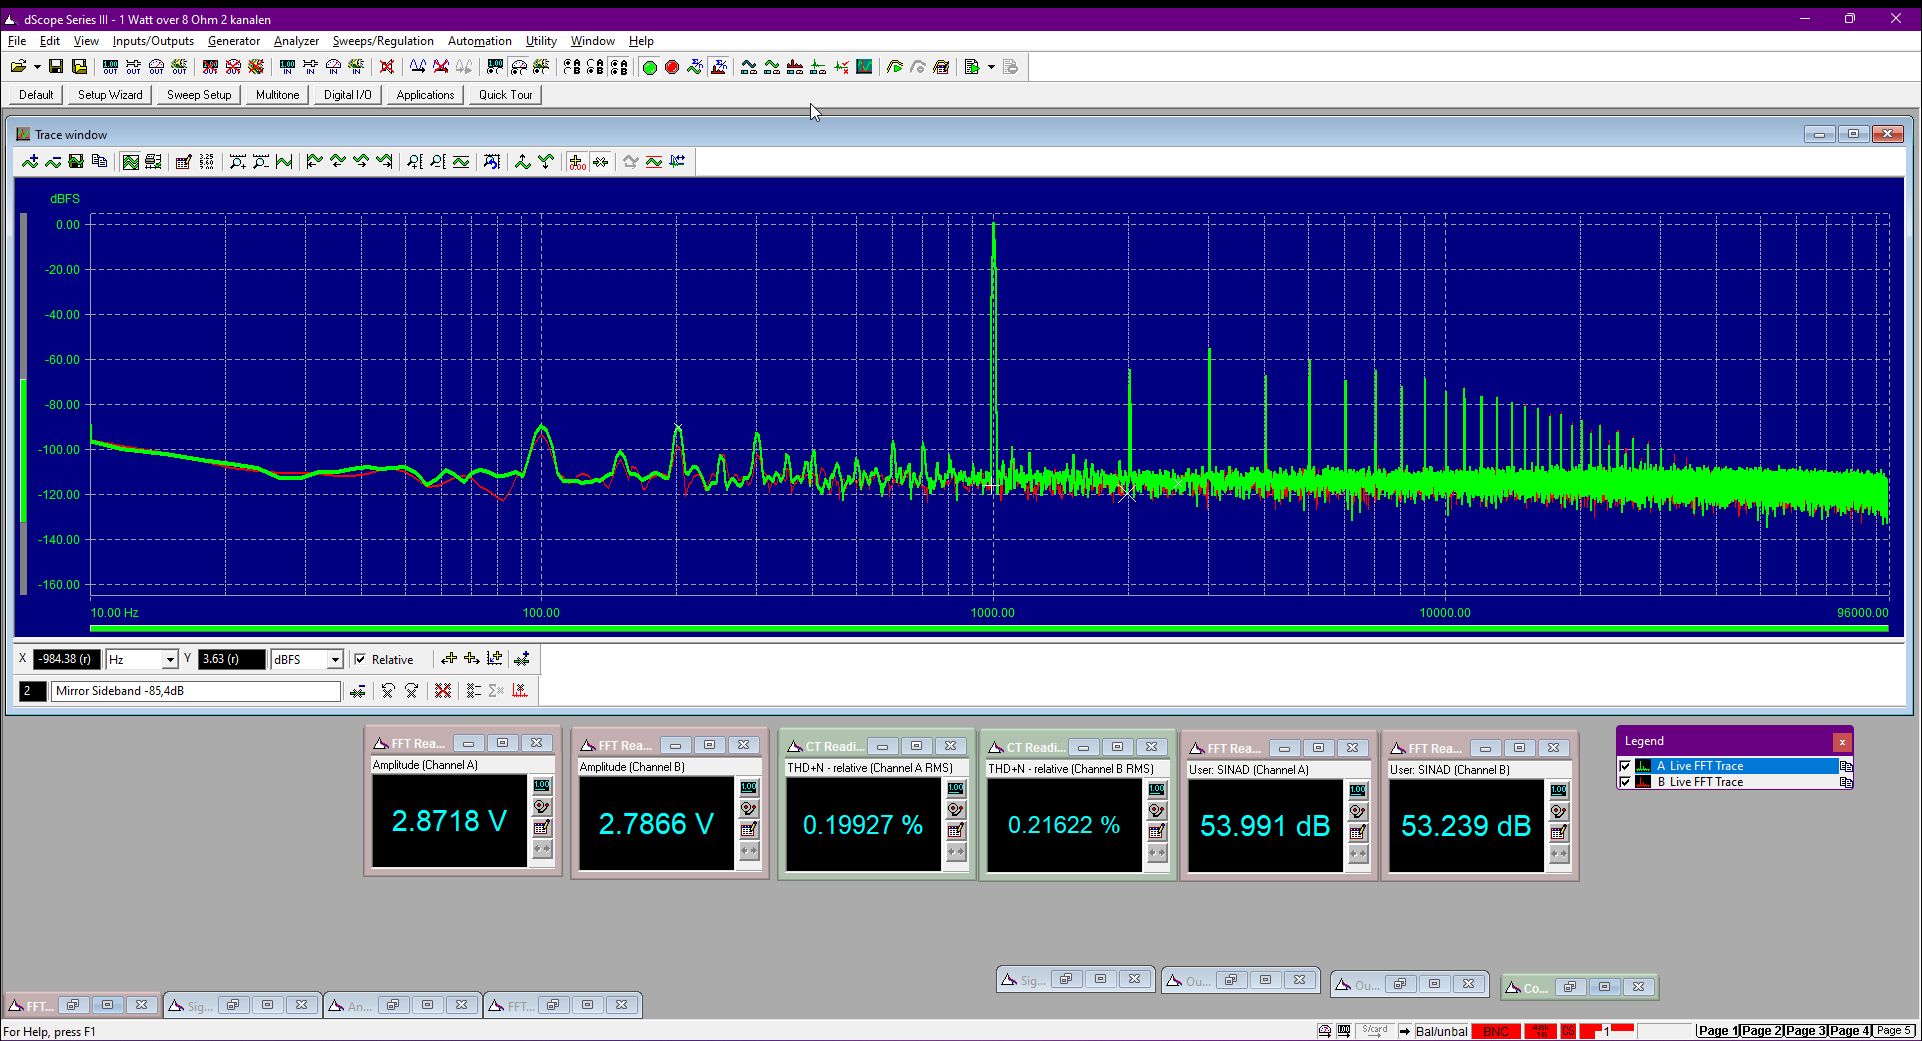1922x1041 pixels.
Task: Click the gauge icon in Amplitude Channel B reading
Action: pos(749,809)
